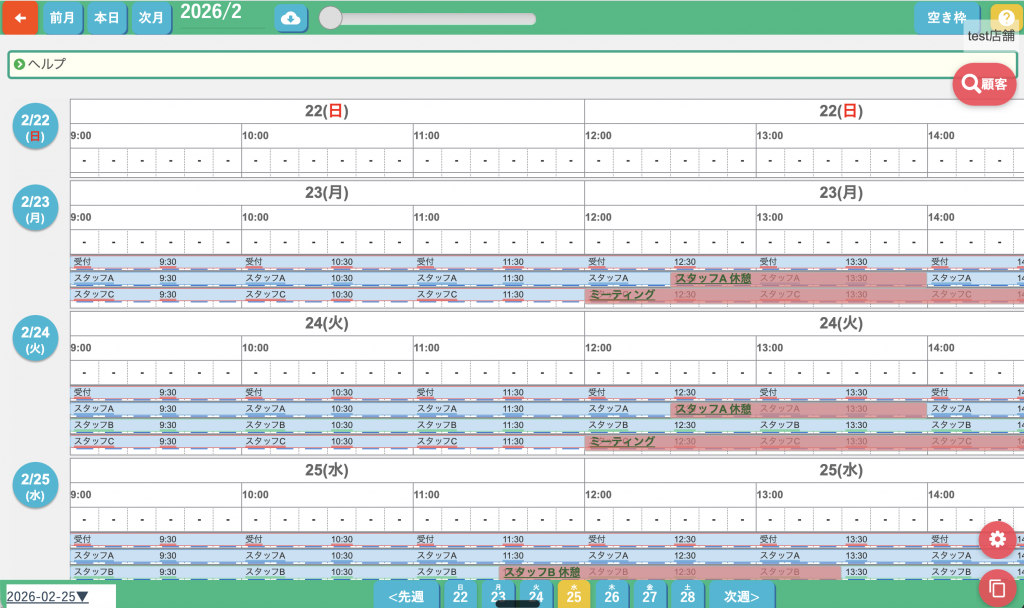Open the yellow question mark help icon

[x=1004, y=18]
